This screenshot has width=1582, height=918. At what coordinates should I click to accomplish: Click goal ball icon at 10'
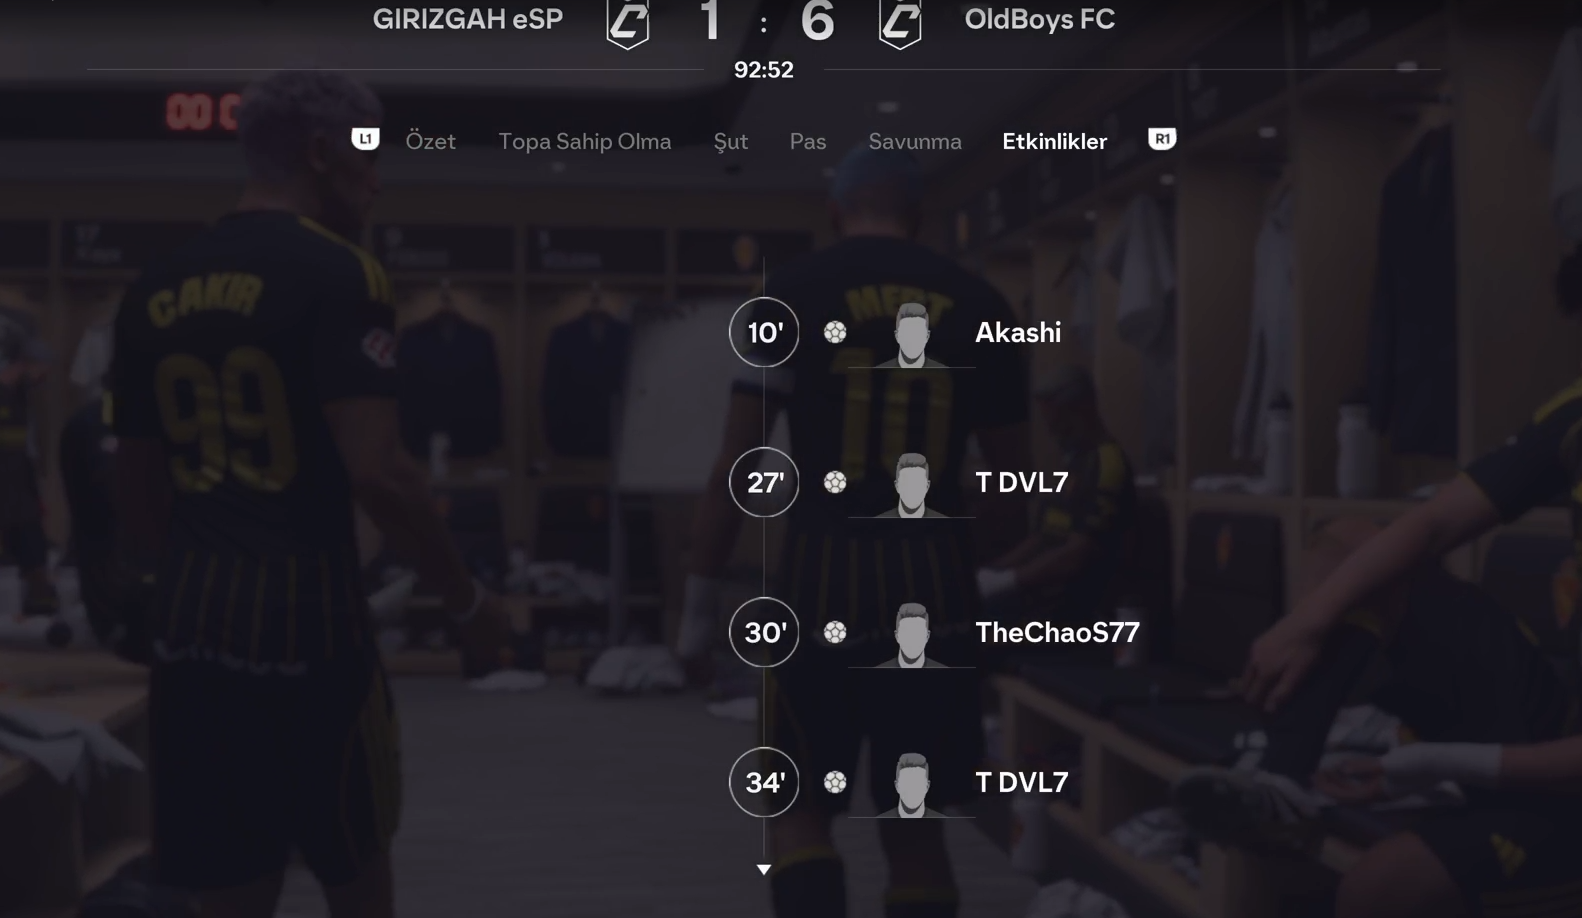tap(835, 332)
